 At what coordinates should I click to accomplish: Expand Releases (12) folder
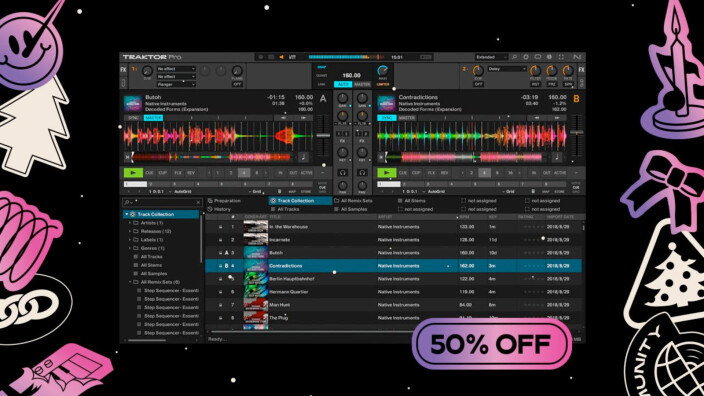pos(131,231)
